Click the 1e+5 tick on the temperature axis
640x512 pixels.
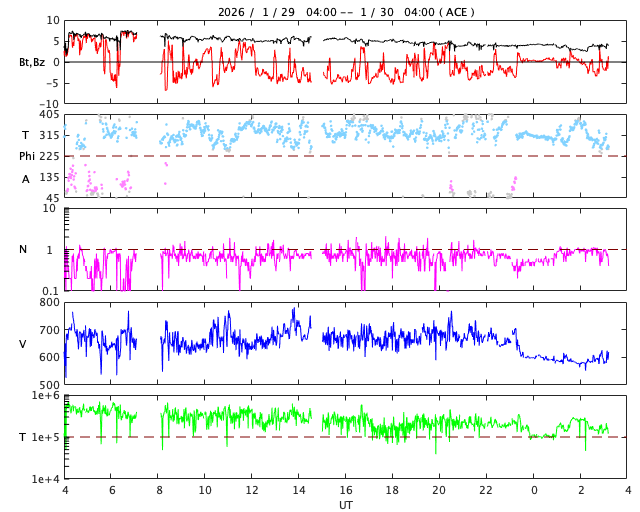point(45,437)
